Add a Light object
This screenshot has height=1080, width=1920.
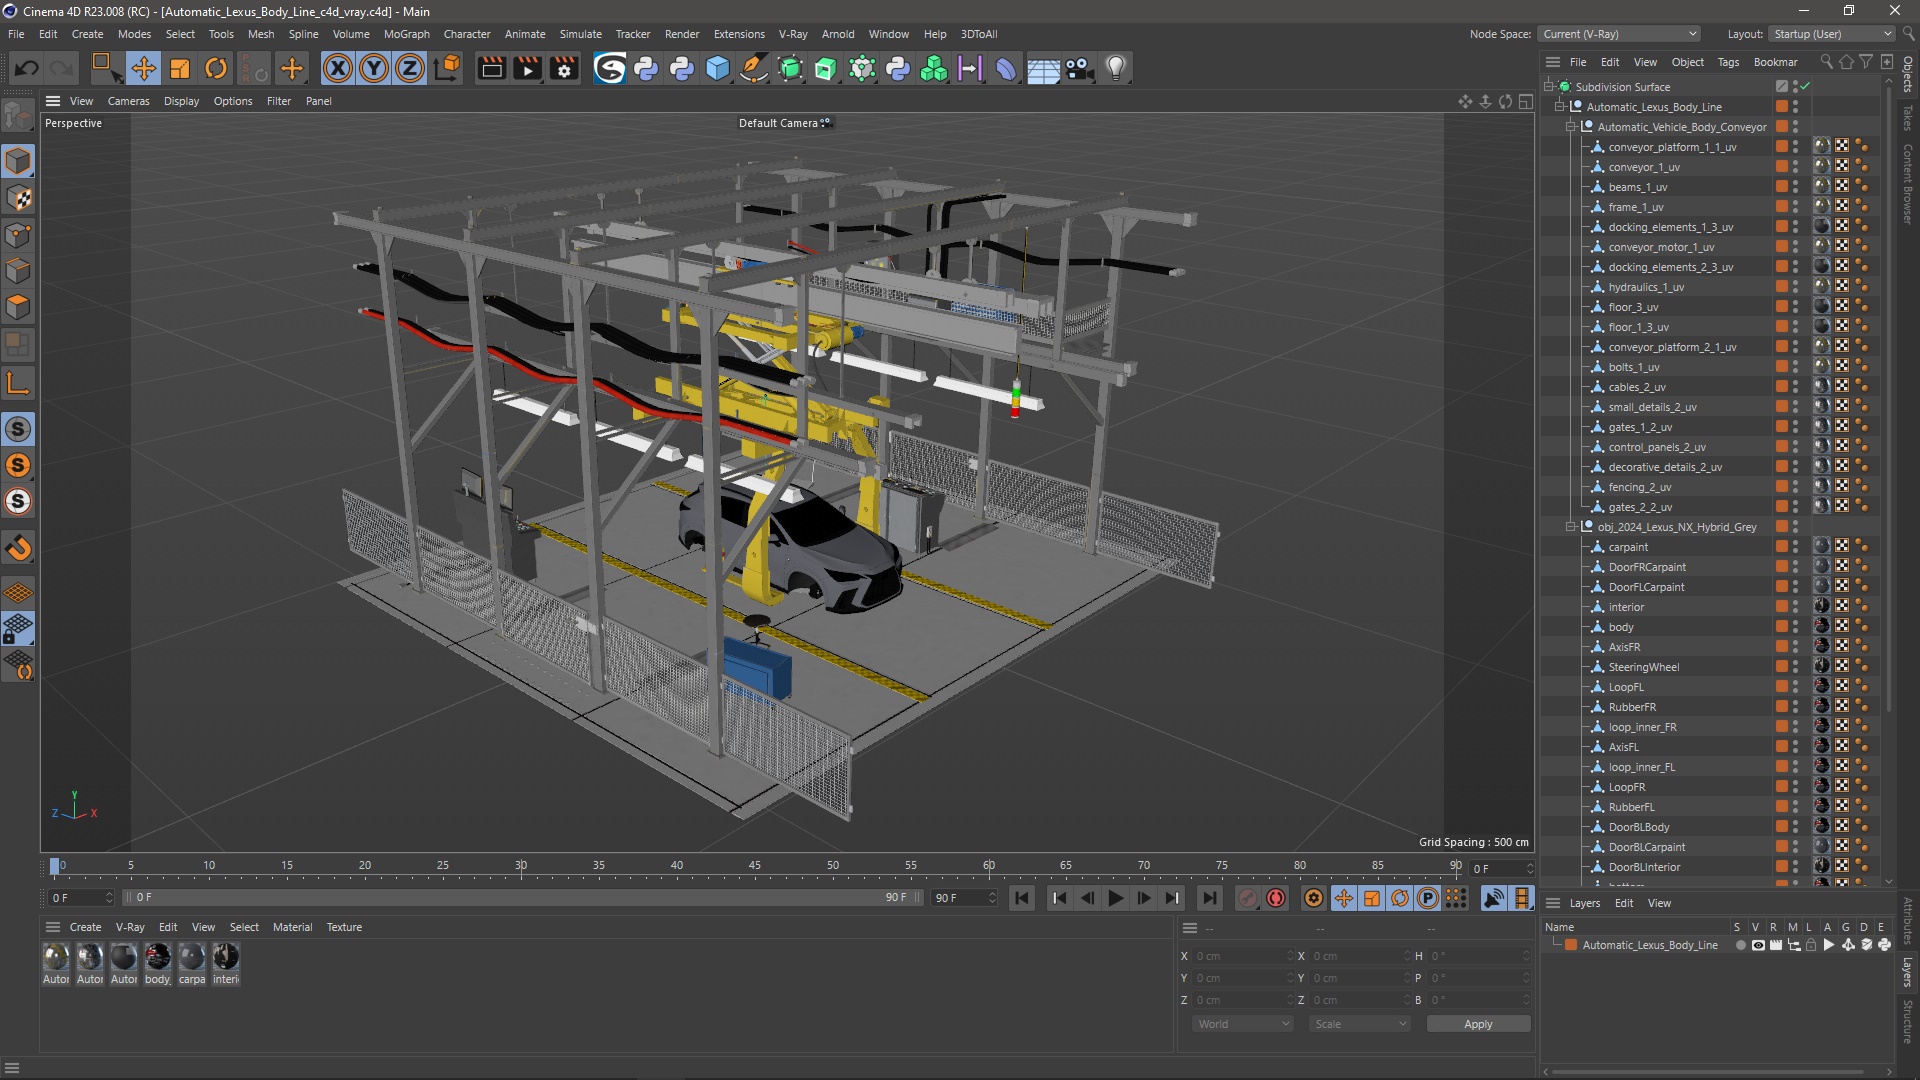[1116, 68]
